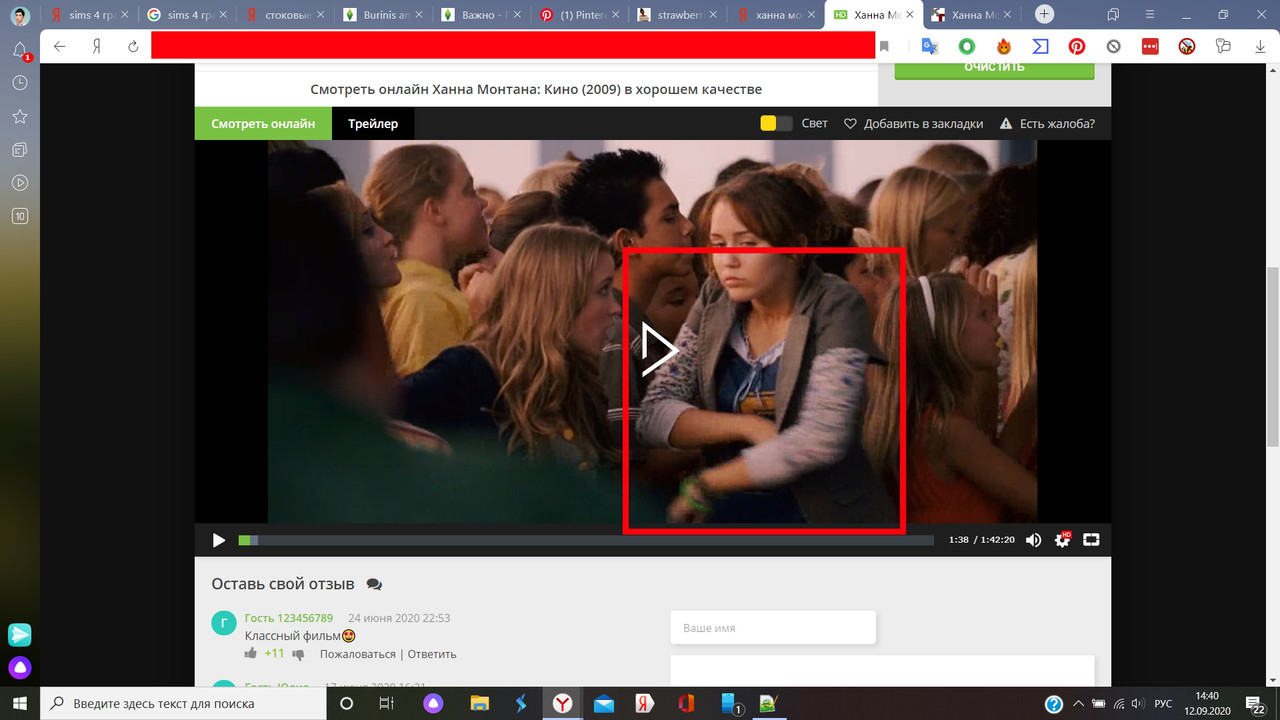1280x720 pixels.
Task: Switch to first sims 4 browser tab
Action: tap(89, 15)
